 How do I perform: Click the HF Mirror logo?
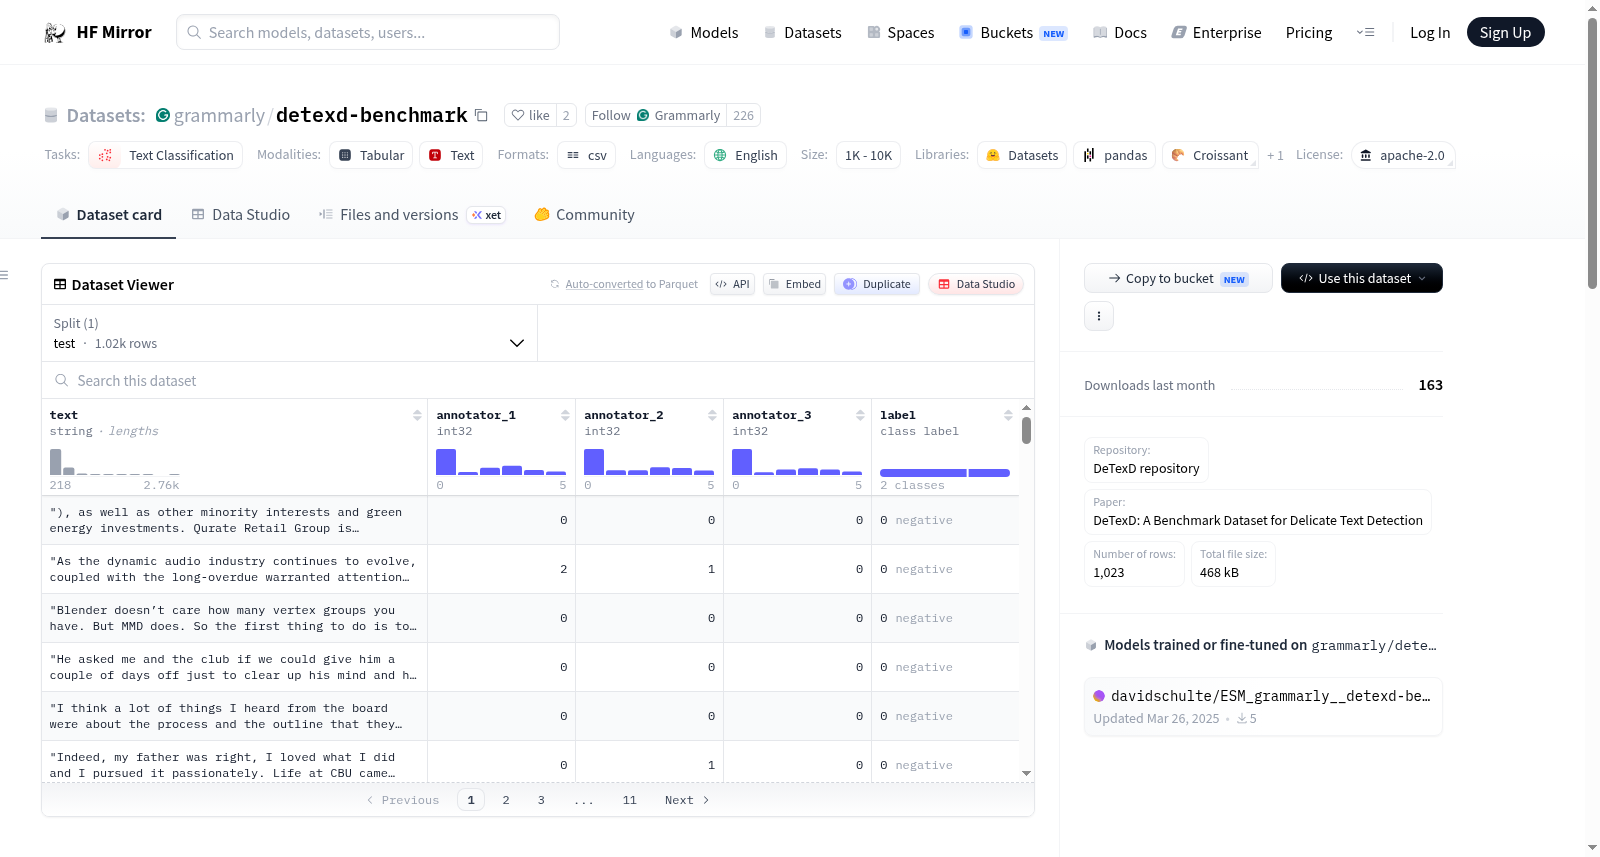pyautogui.click(x=98, y=32)
